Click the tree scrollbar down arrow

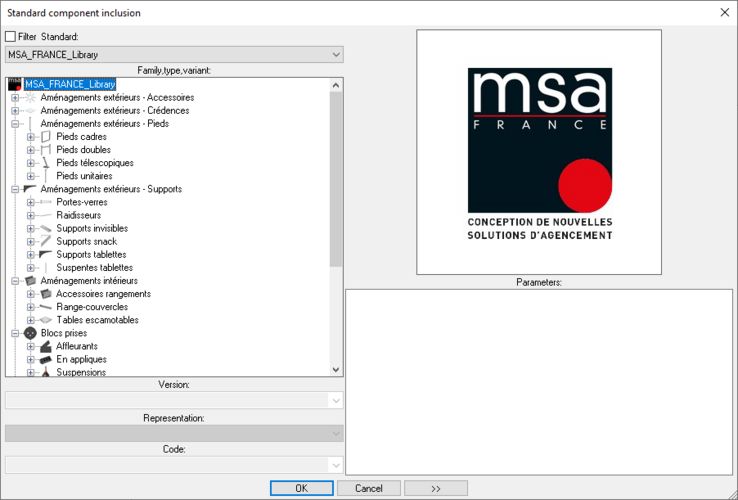point(336,369)
